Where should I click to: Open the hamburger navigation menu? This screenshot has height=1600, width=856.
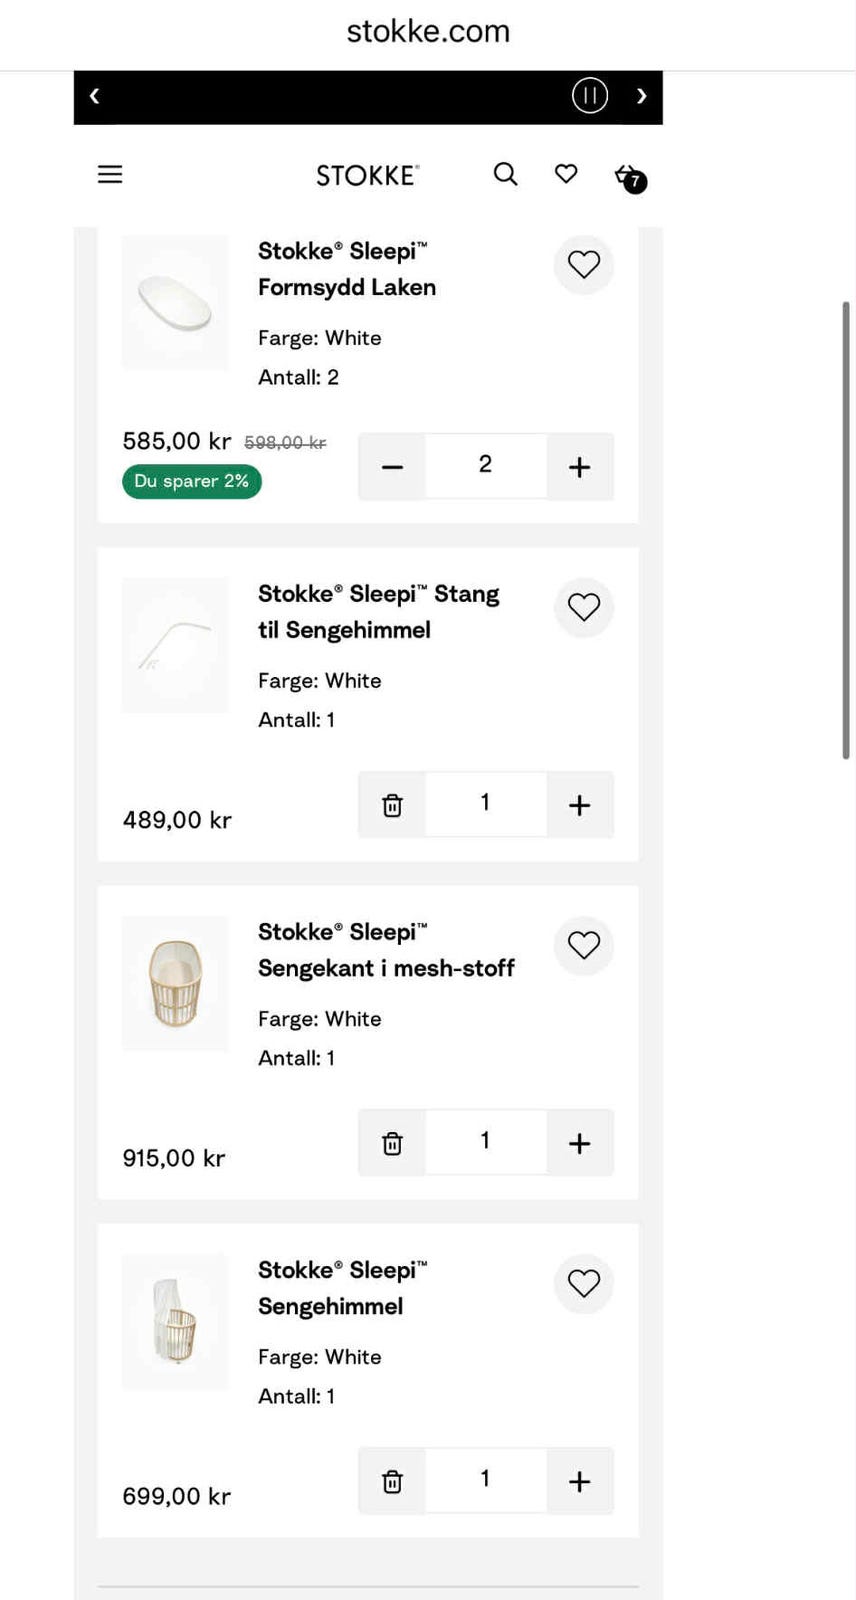[110, 175]
